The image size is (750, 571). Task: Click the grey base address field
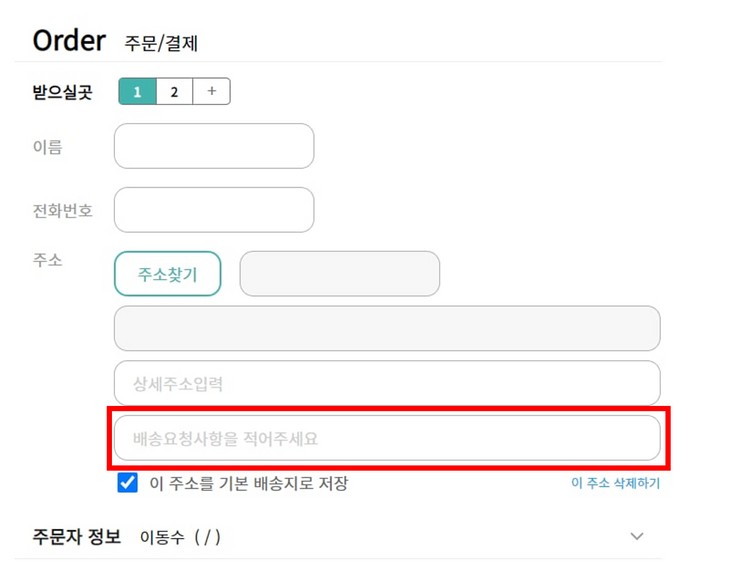387,328
